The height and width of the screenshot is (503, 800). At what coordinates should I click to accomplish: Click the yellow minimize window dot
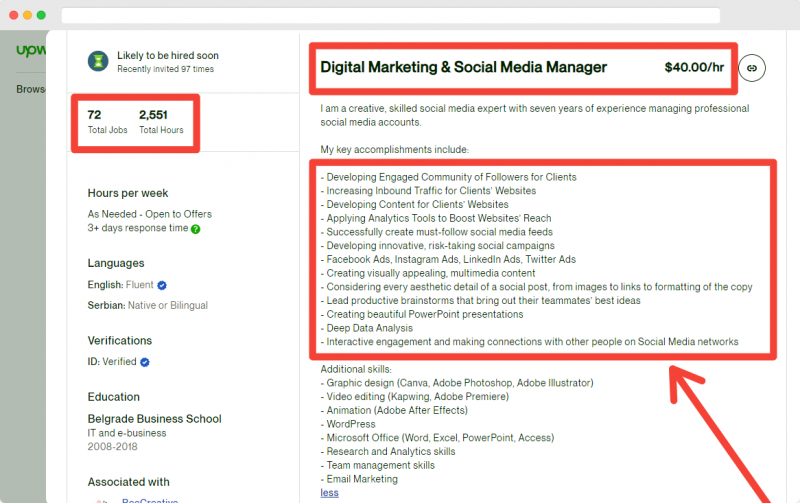28,15
